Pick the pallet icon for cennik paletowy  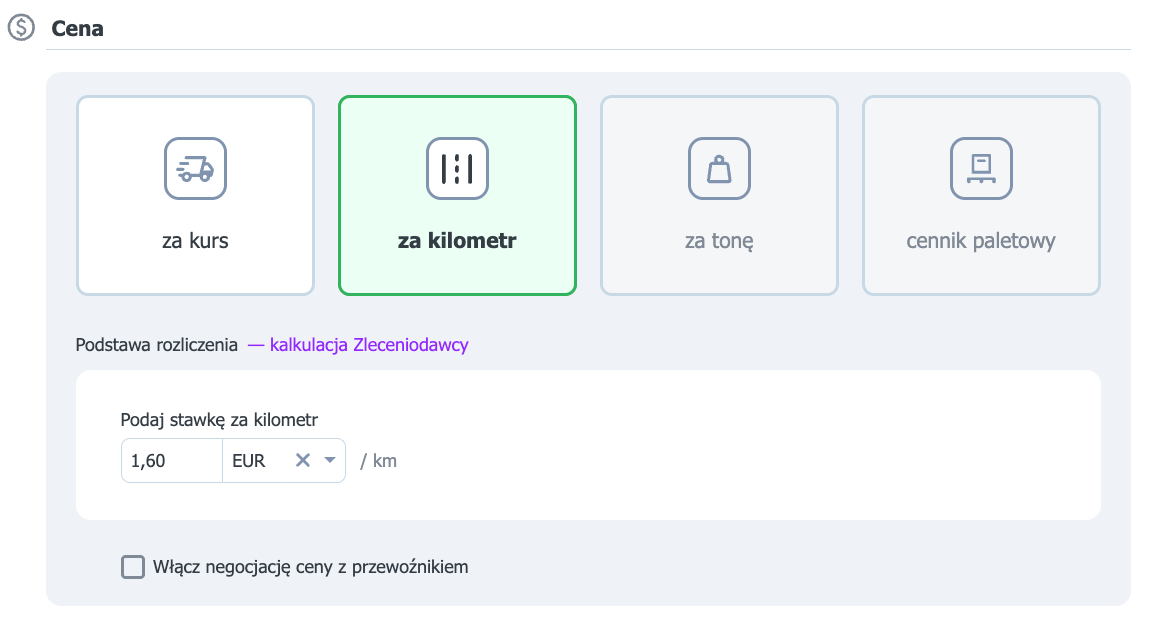point(981,169)
